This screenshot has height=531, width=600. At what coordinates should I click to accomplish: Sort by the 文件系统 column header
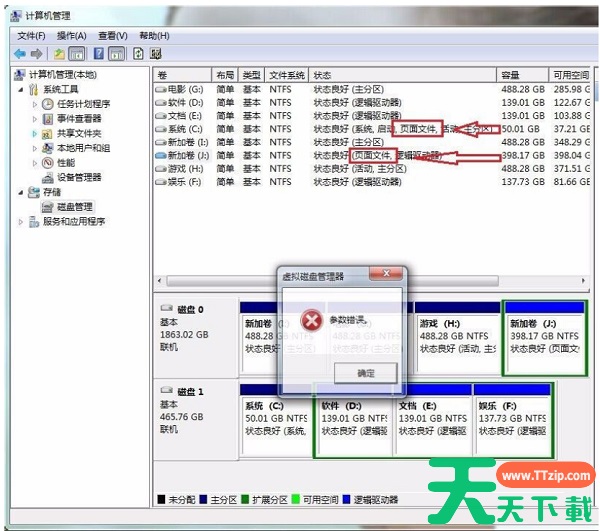click(287, 75)
